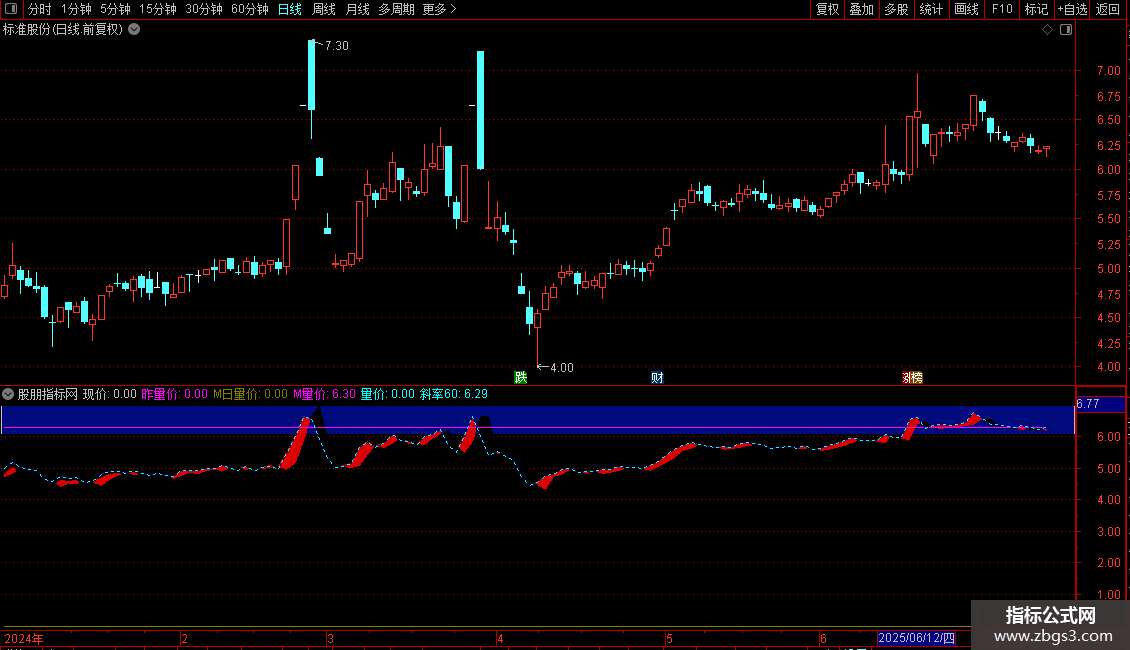Expand the 更多 periods menu
The image size is (1130, 650).
(440, 9)
